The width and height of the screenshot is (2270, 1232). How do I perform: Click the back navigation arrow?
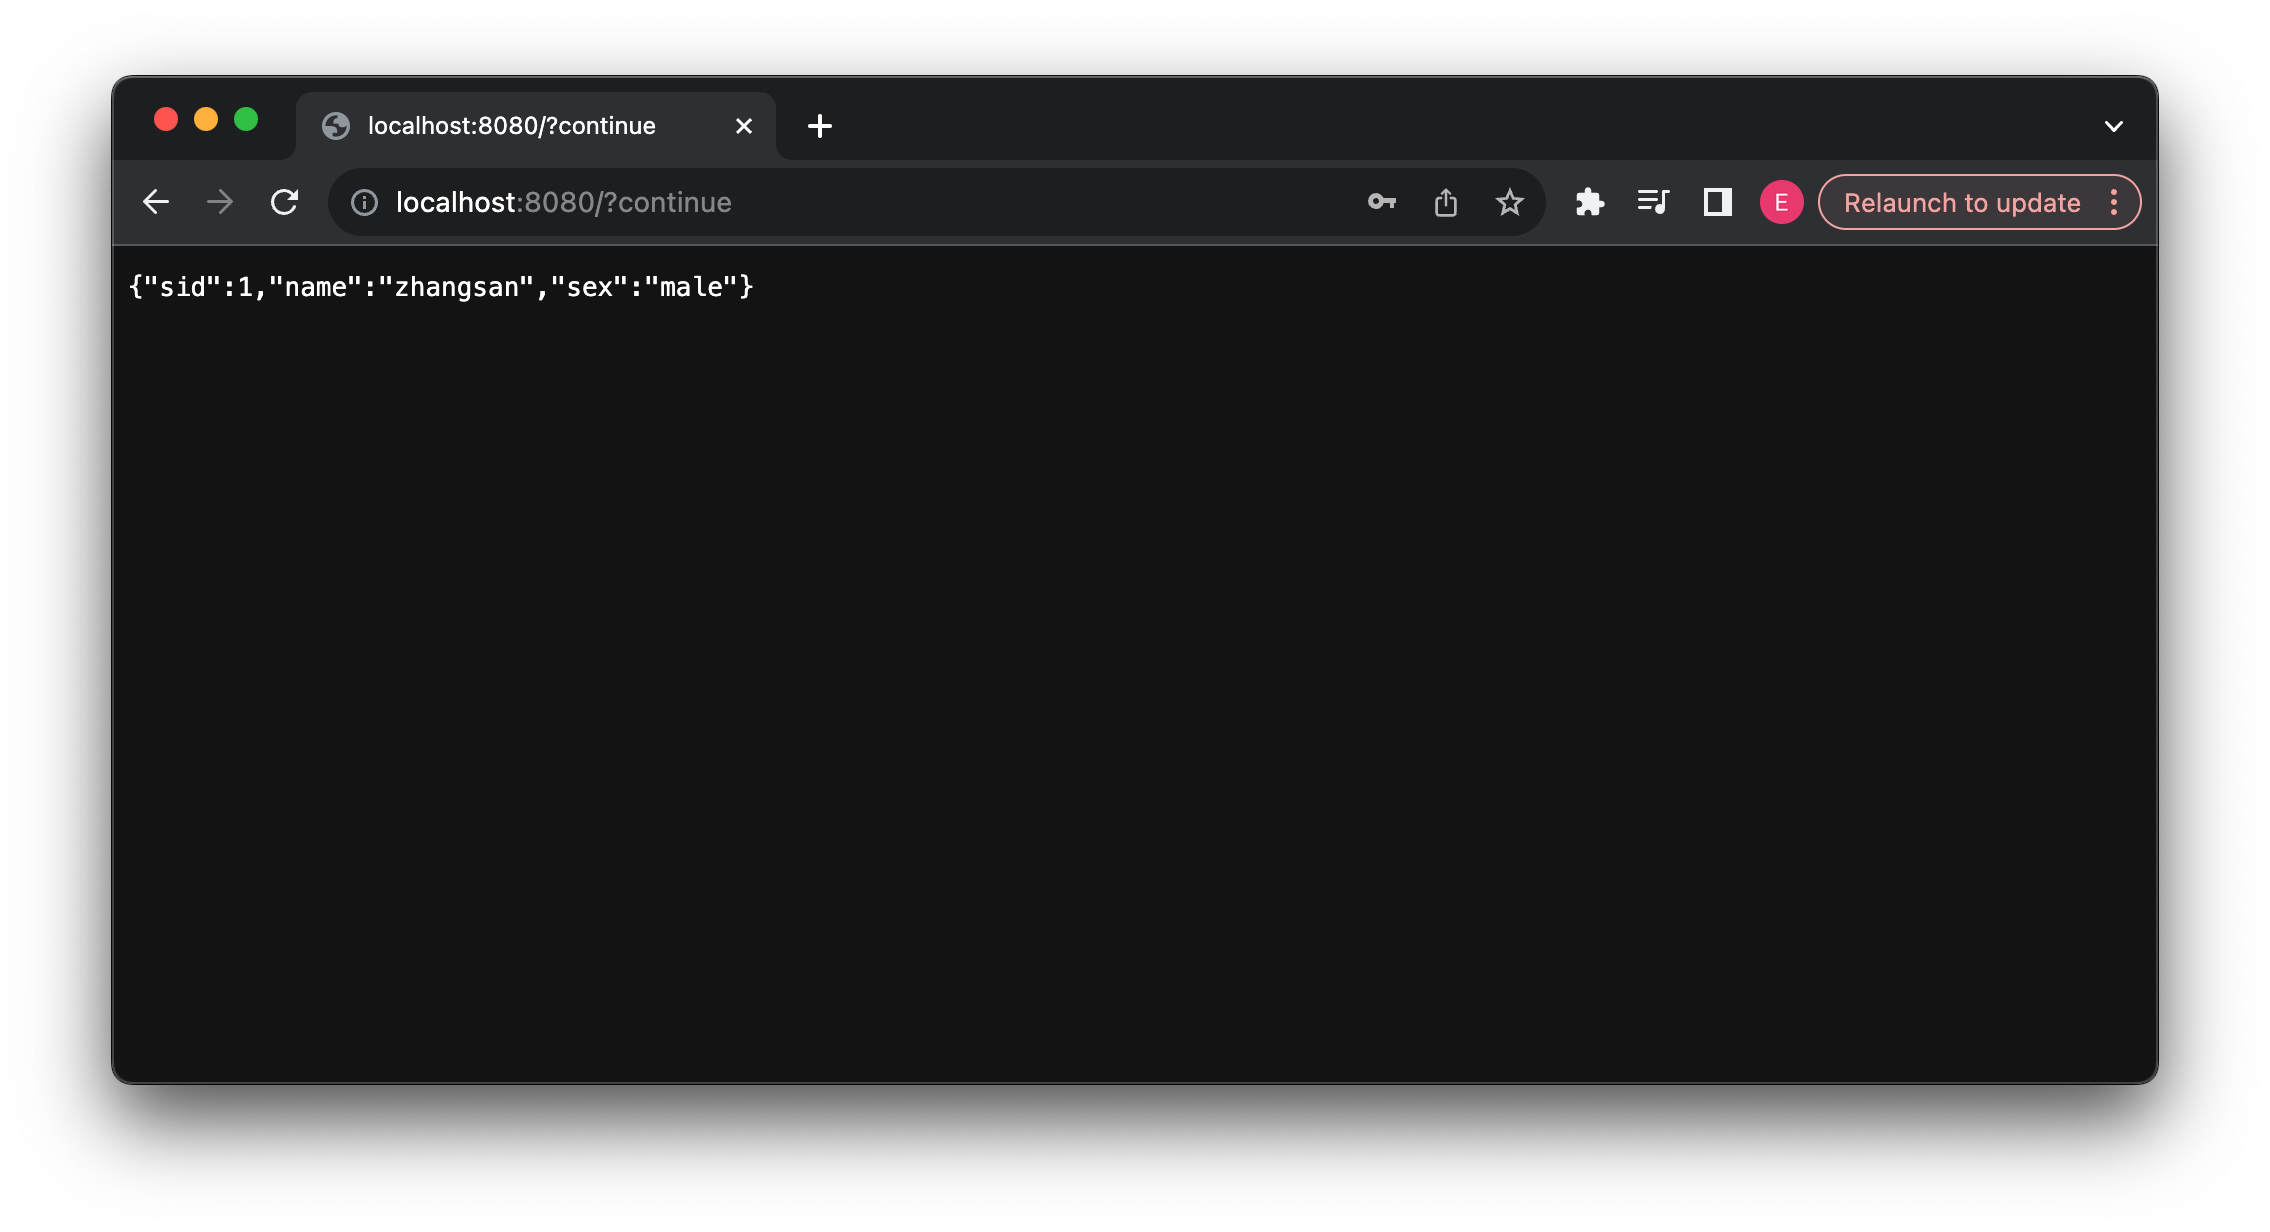[x=156, y=202]
